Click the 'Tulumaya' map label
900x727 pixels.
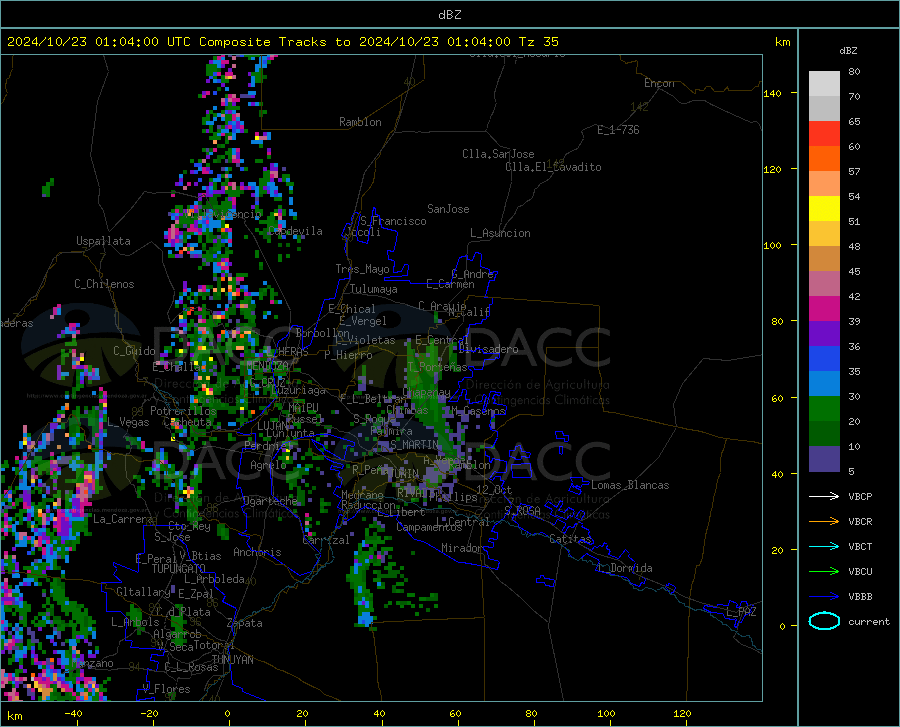374,289
